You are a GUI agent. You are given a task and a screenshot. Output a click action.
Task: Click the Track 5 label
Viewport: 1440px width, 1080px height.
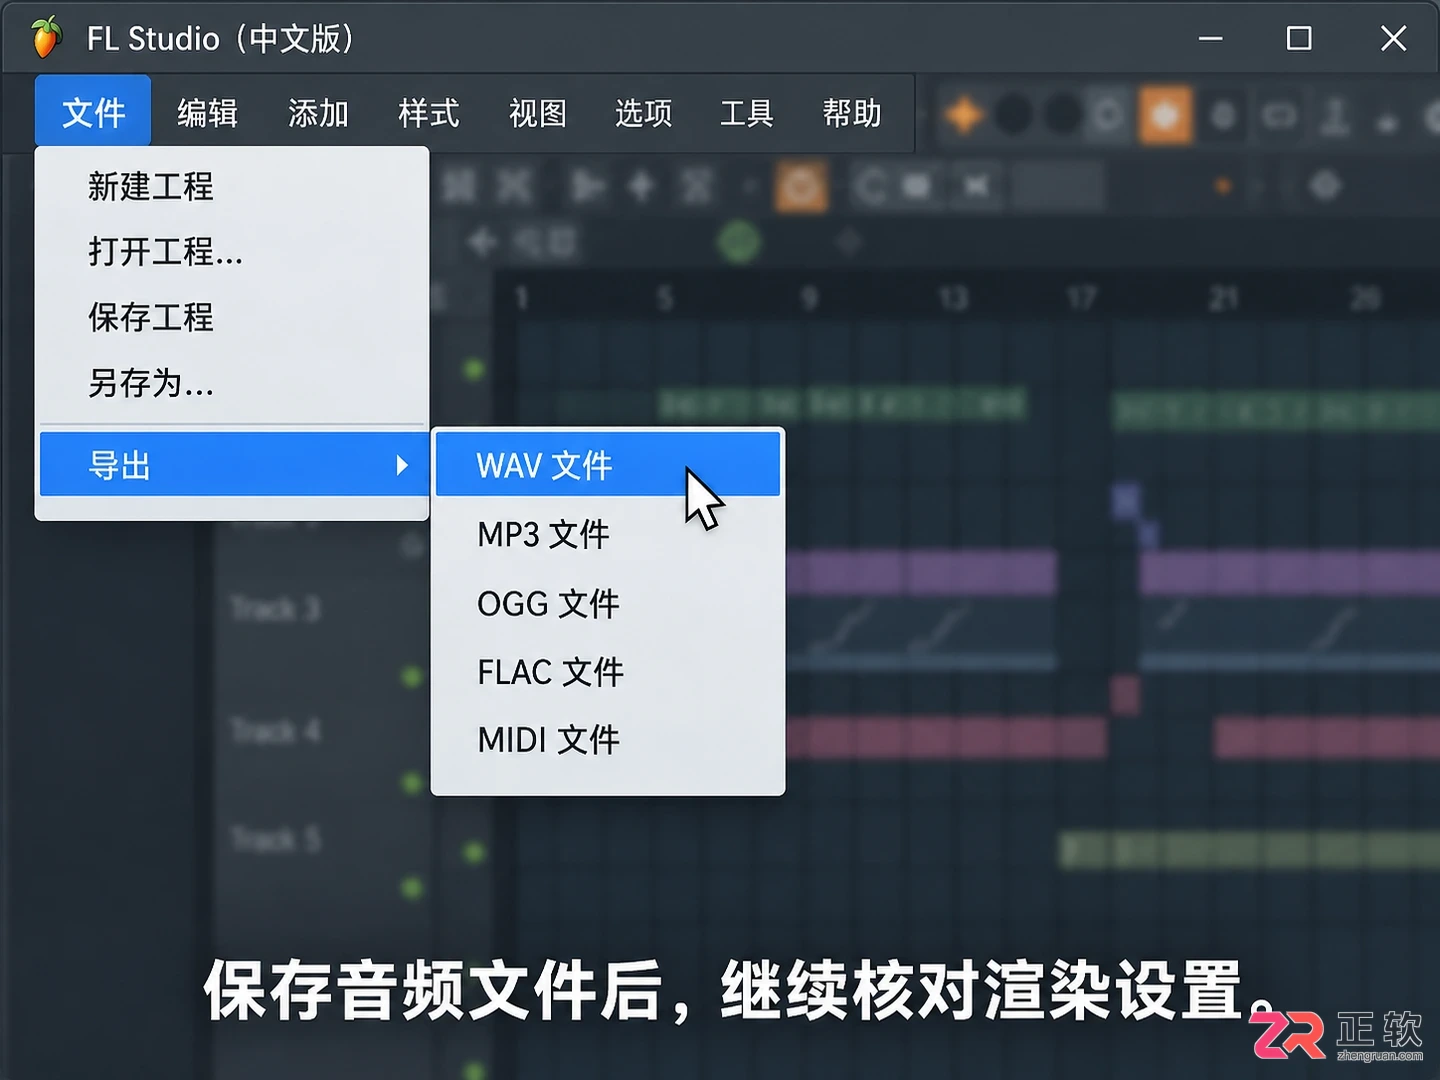[275, 838]
